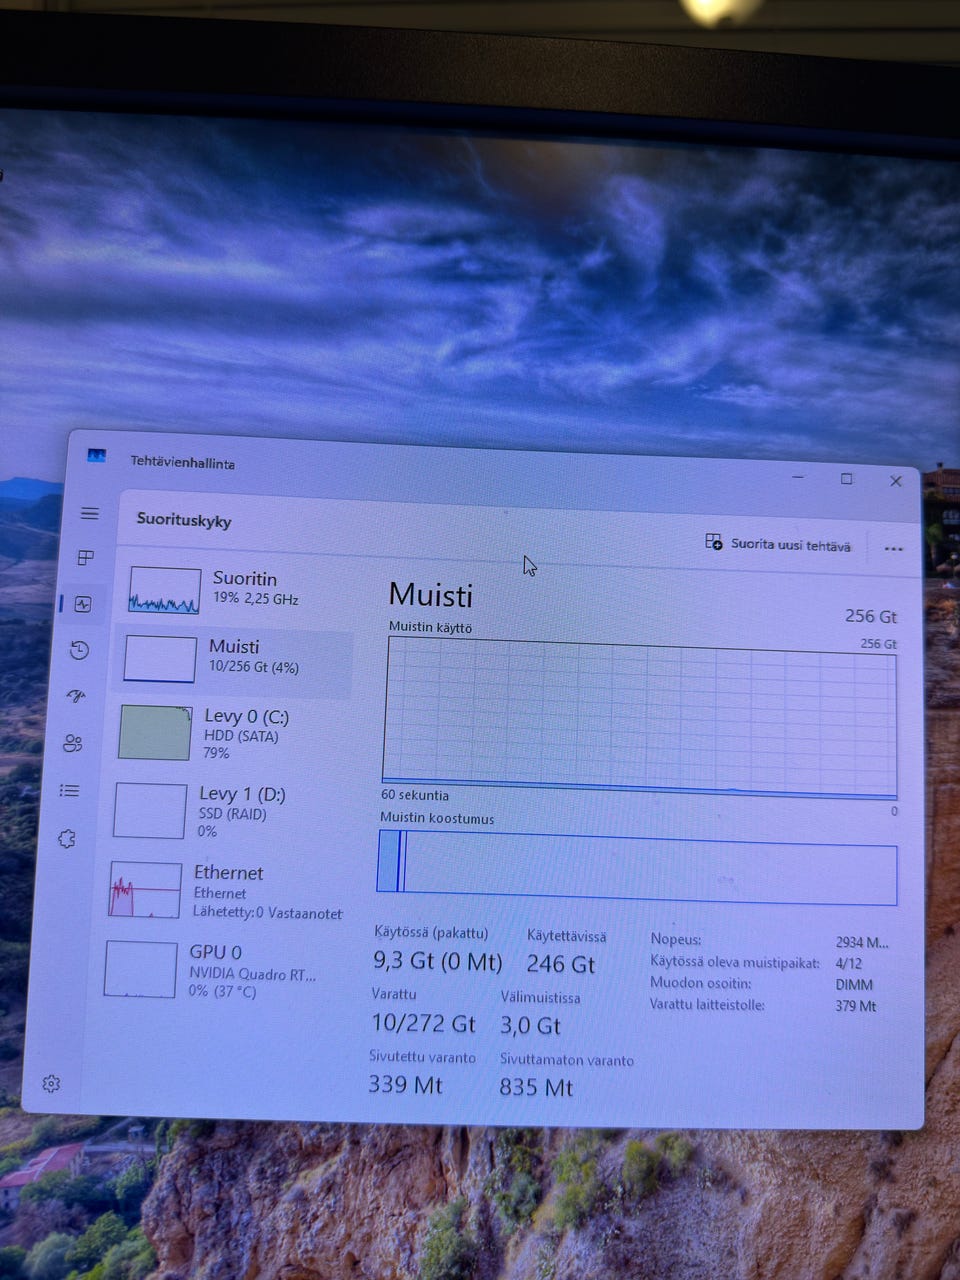Click the Suorita uusi tehtävä icon

click(714, 542)
